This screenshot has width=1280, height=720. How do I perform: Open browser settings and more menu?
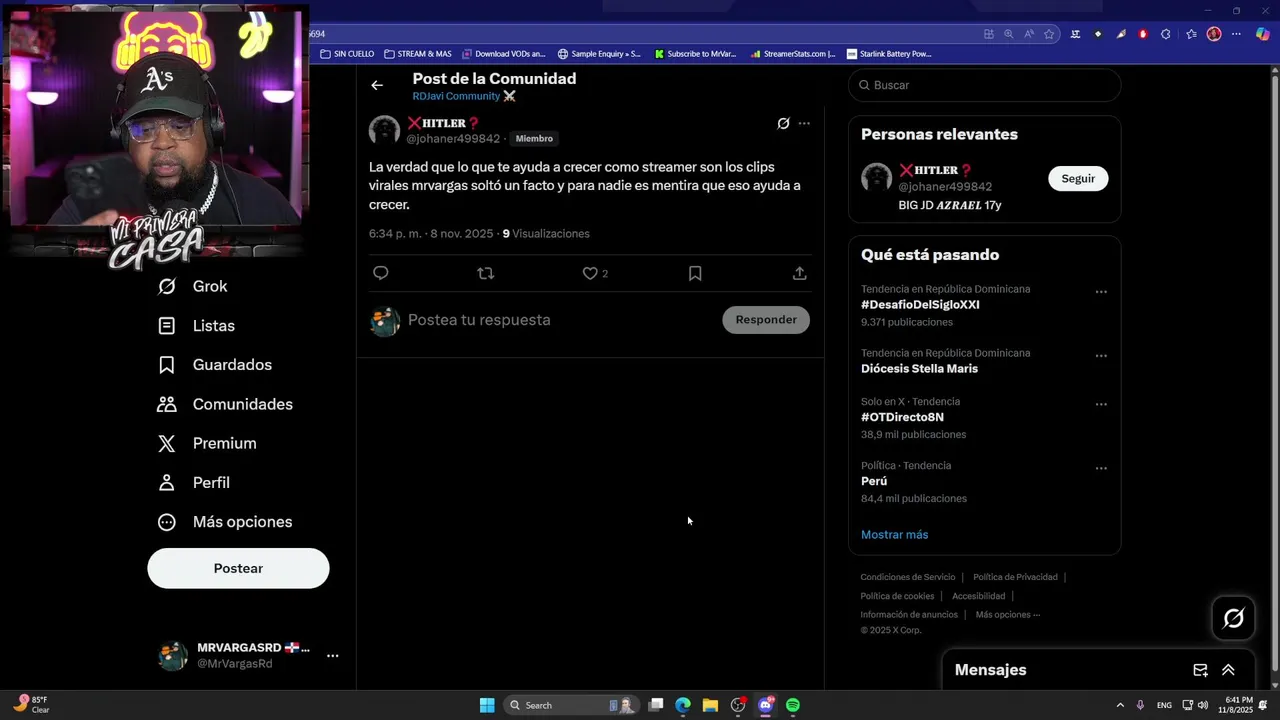click(x=1237, y=34)
